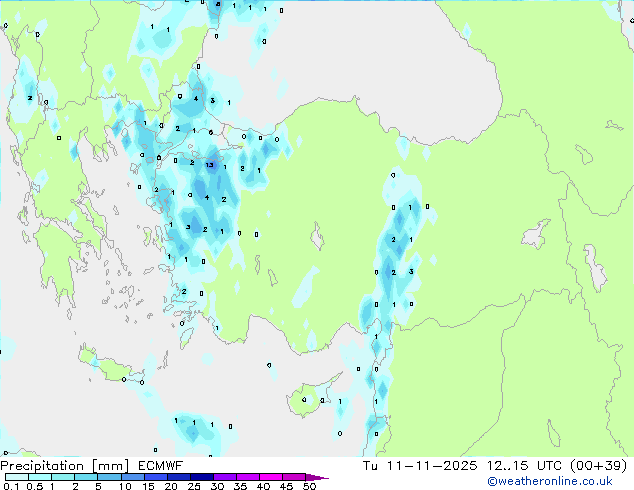Click the 0.1–0.5 mm legend color swatch
Image resolution: width=634 pixels, height=490 pixels.
click(x=17, y=477)
